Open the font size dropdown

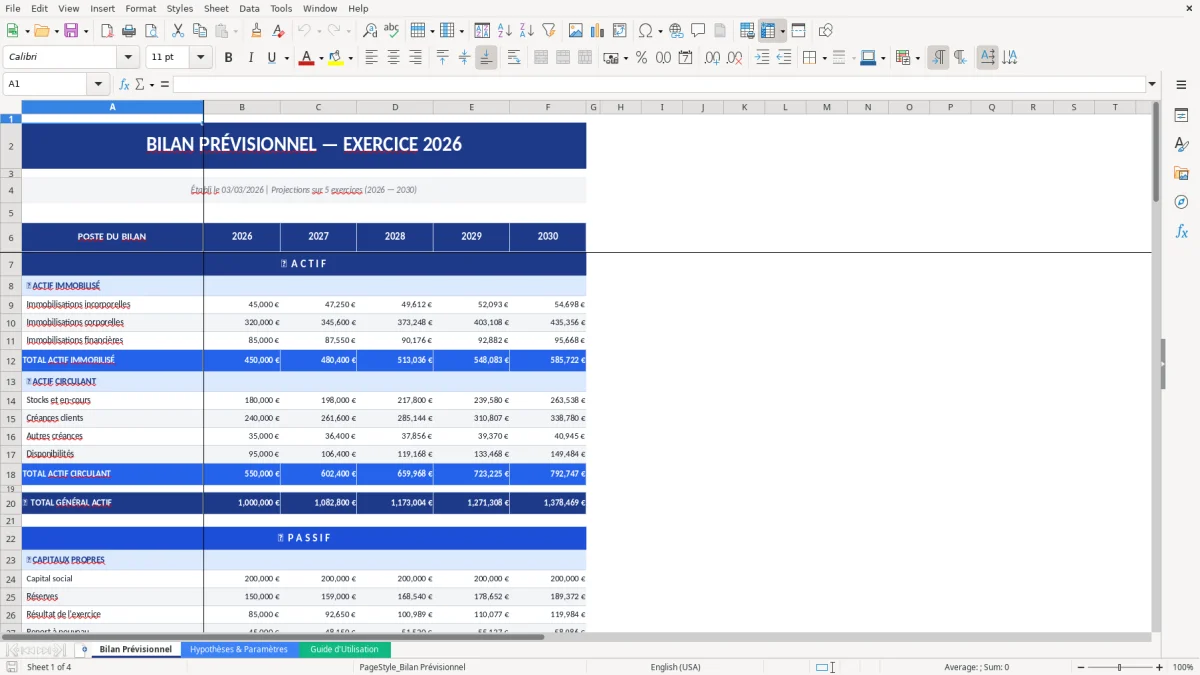point(198,57)
